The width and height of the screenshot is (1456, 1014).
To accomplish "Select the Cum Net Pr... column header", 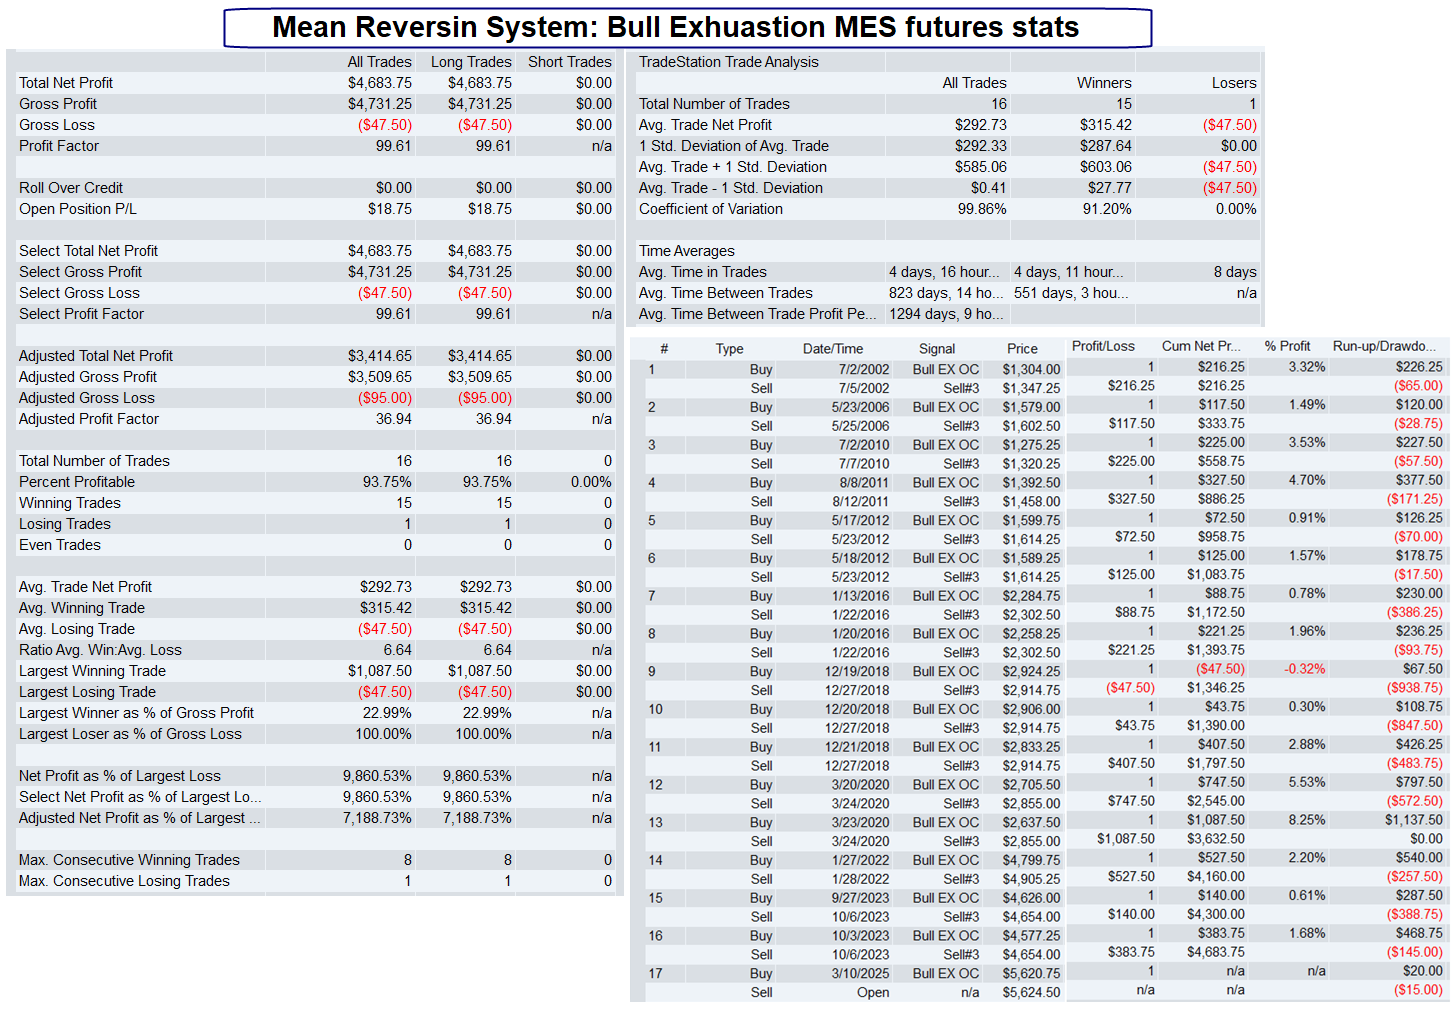I will pos(1201,346).
